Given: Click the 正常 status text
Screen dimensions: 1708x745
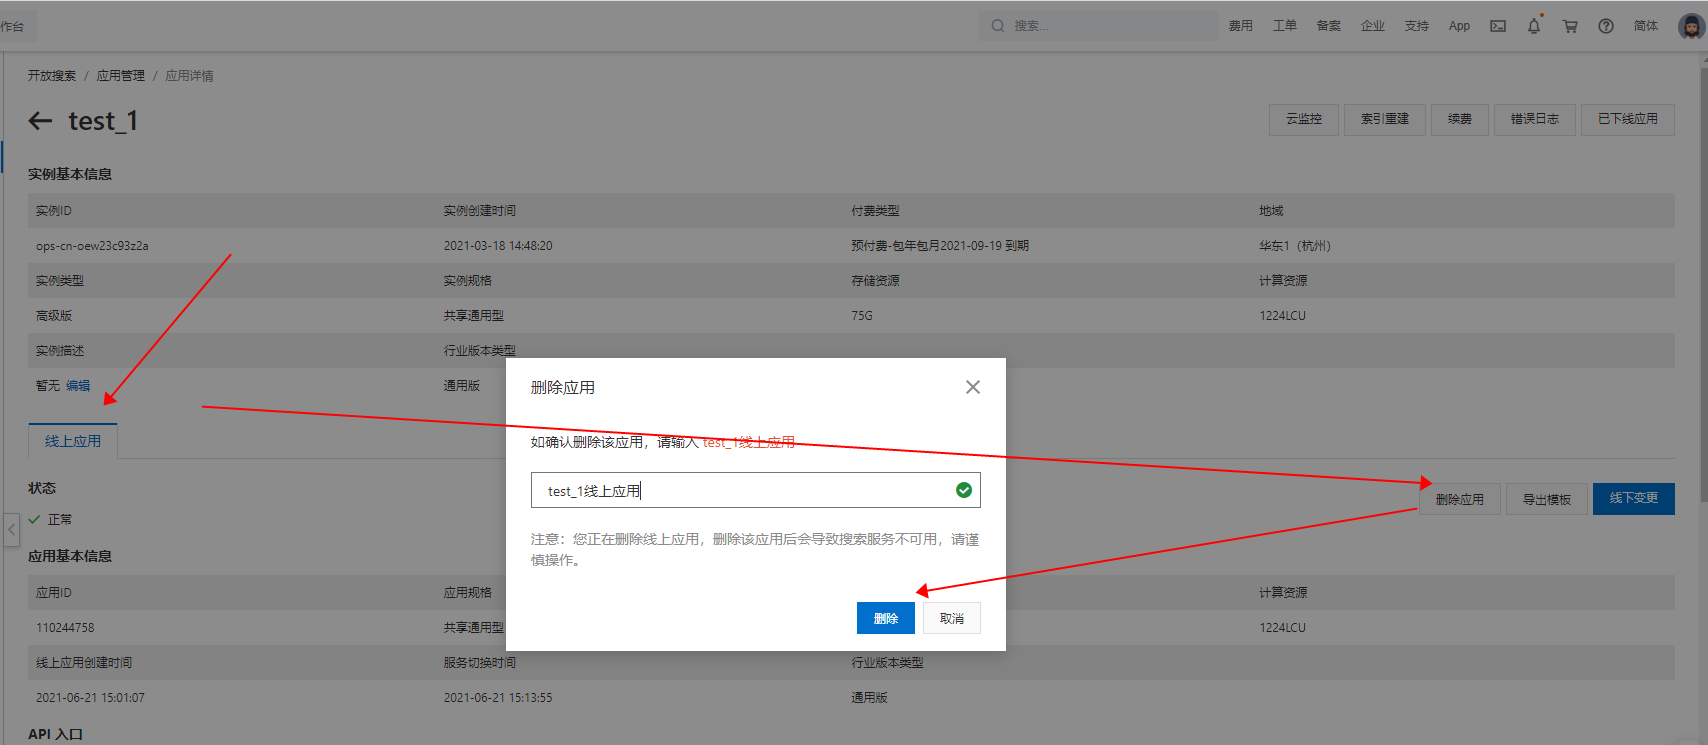Looking at the screenshot, I should 60,520.
